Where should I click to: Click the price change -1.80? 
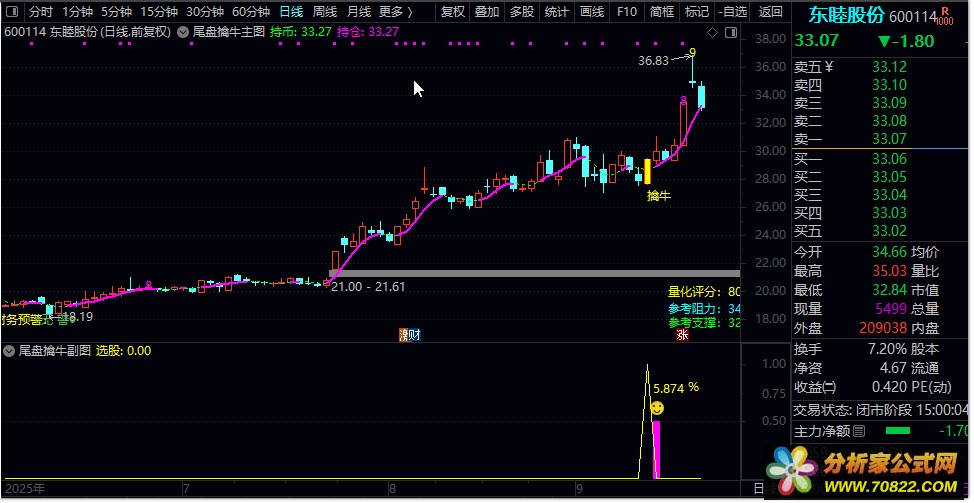coord(907,41)
